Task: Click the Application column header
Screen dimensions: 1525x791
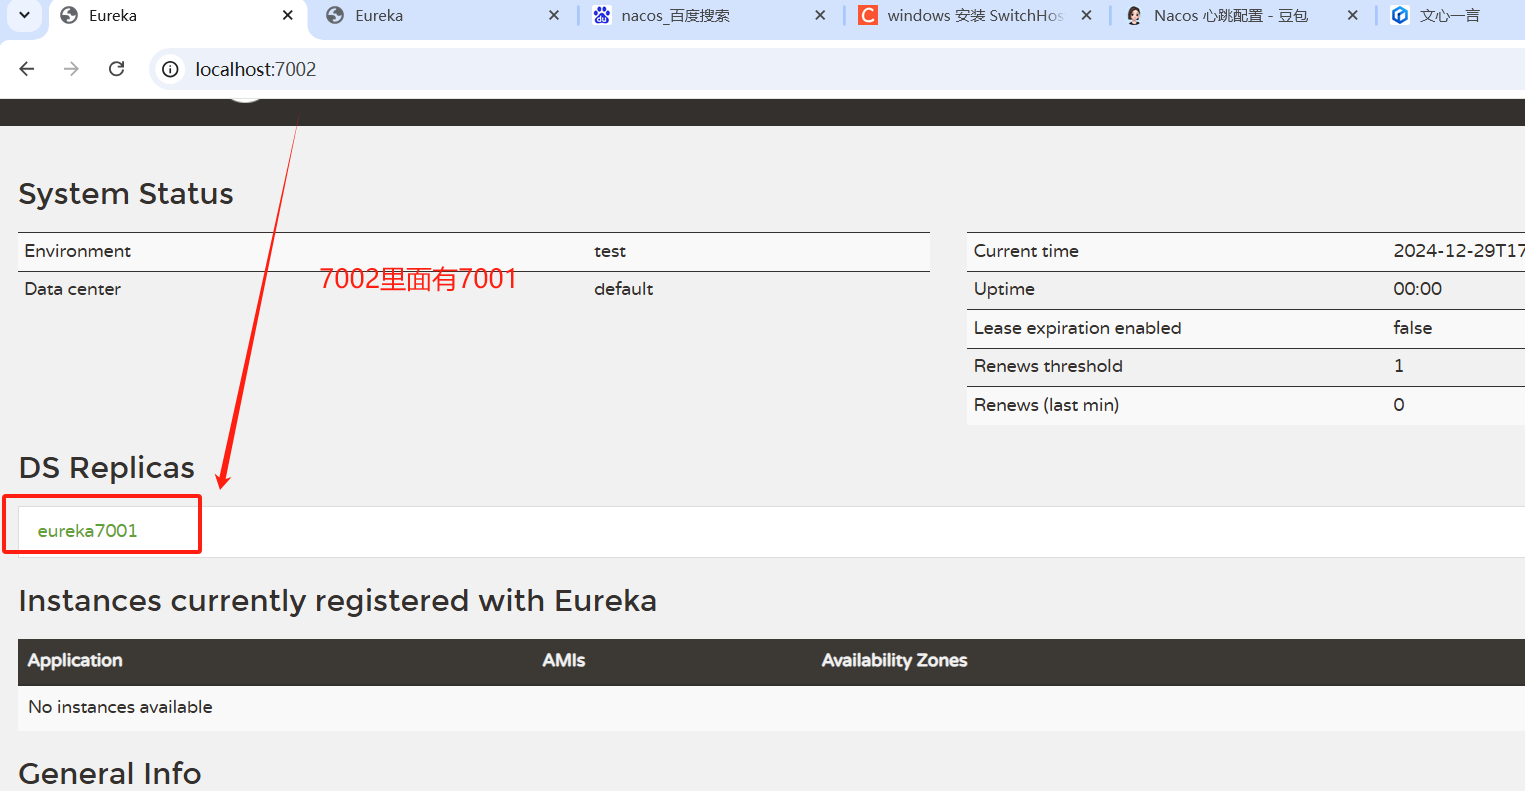Action: click(75, 660)
